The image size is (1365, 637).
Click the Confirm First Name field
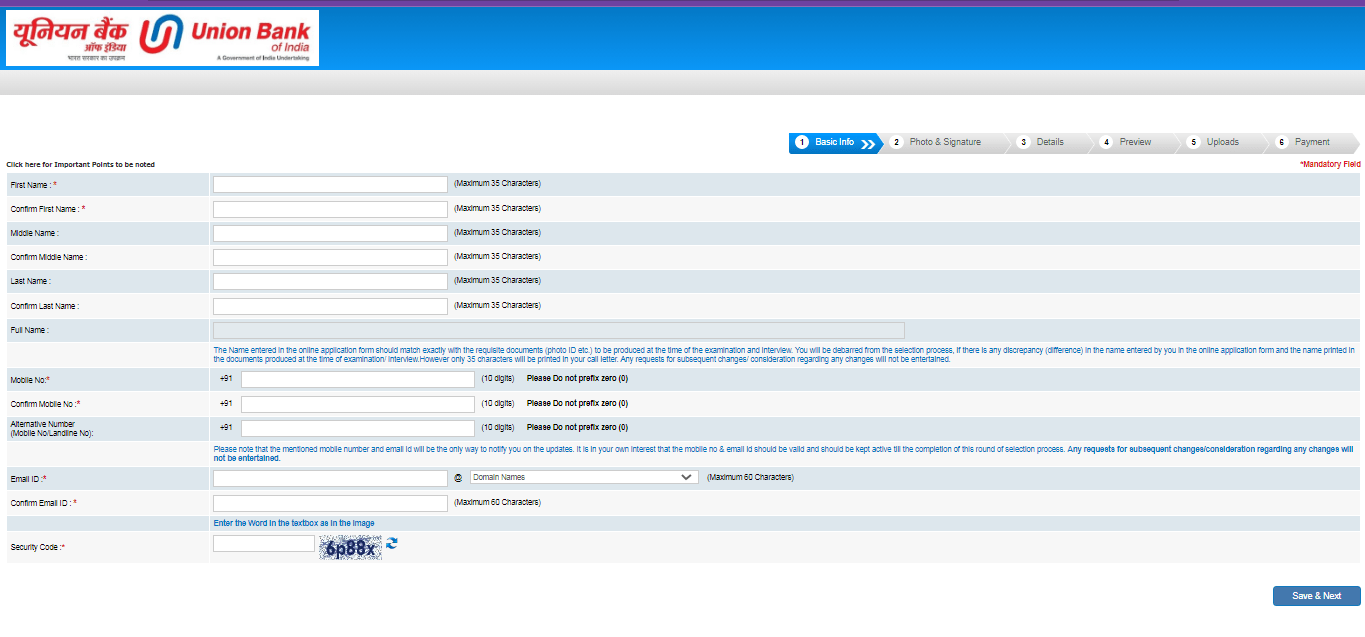click(330, 209)
